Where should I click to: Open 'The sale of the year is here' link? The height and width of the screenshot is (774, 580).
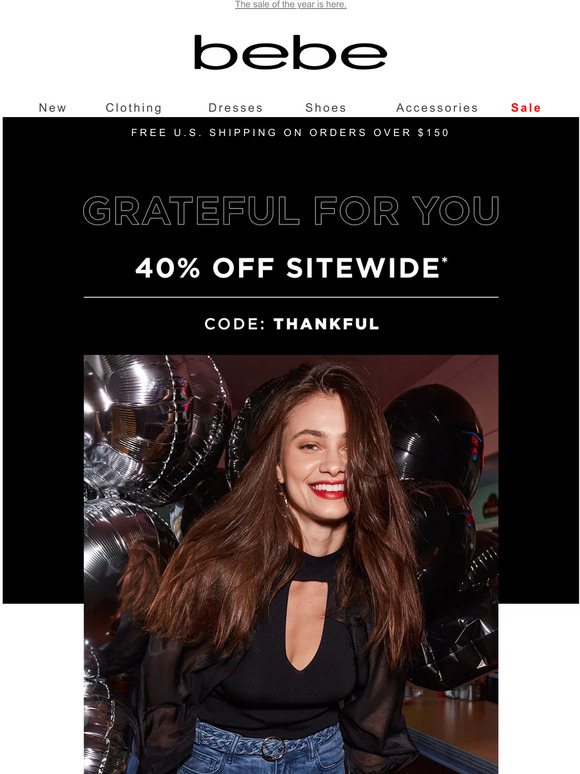point(291,4)
